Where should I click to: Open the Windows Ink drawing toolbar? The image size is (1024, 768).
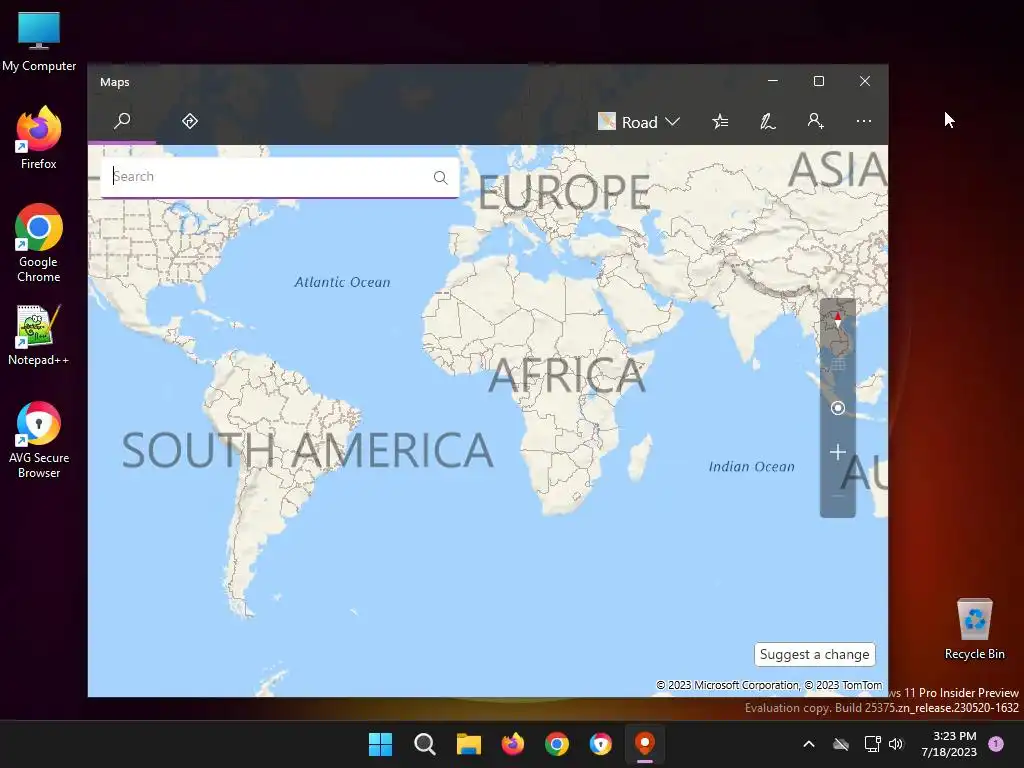point(768,121)
